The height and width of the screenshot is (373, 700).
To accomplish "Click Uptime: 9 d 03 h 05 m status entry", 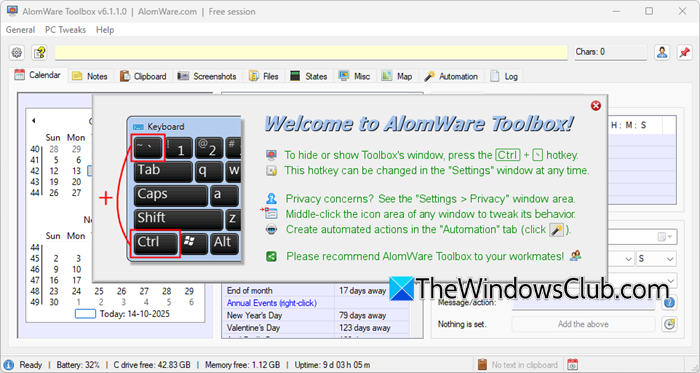I will (332, 365).
